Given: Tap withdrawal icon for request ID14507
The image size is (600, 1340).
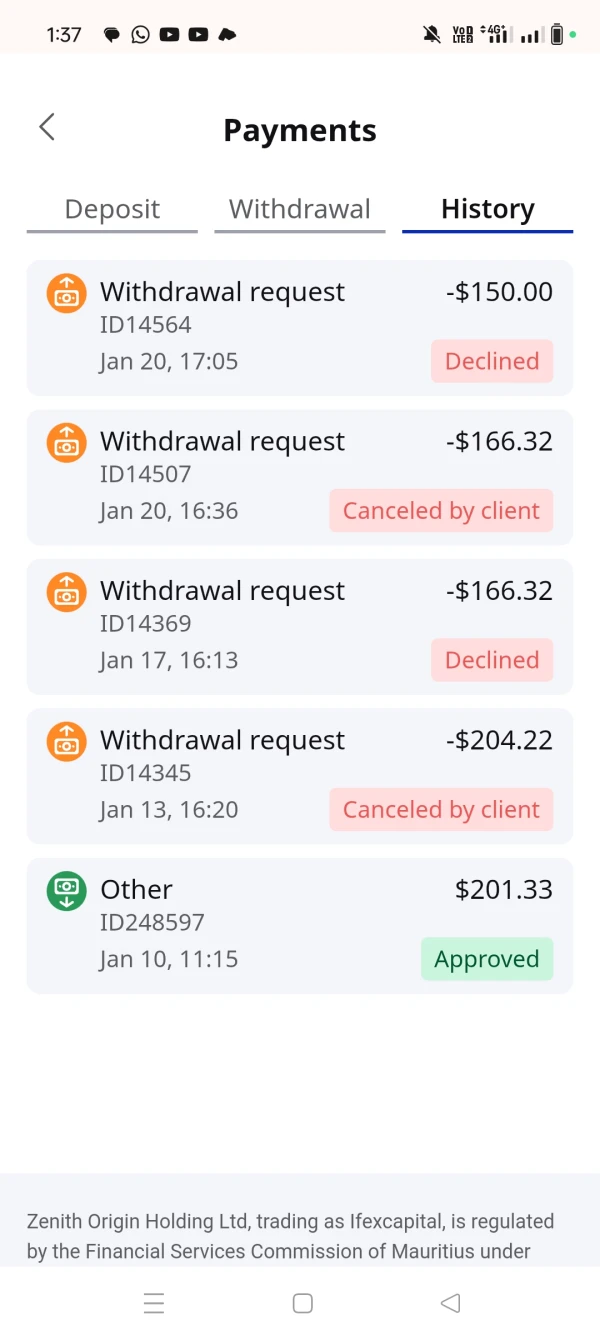Looking at the screenshot, I should (x=66, y=442).
